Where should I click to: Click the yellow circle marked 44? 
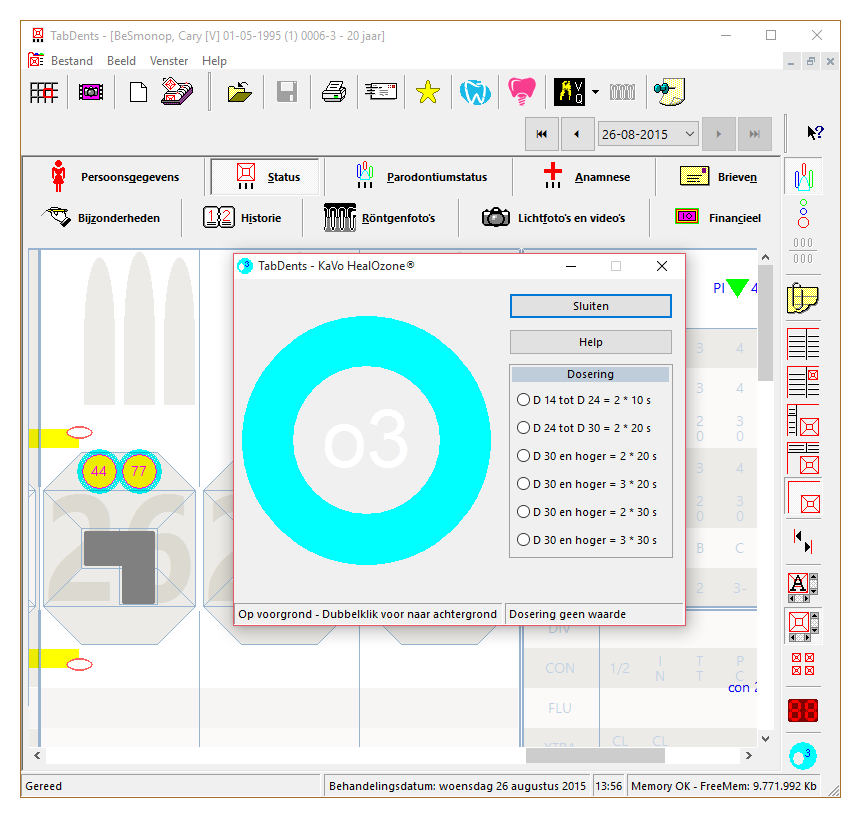(99, 471)
